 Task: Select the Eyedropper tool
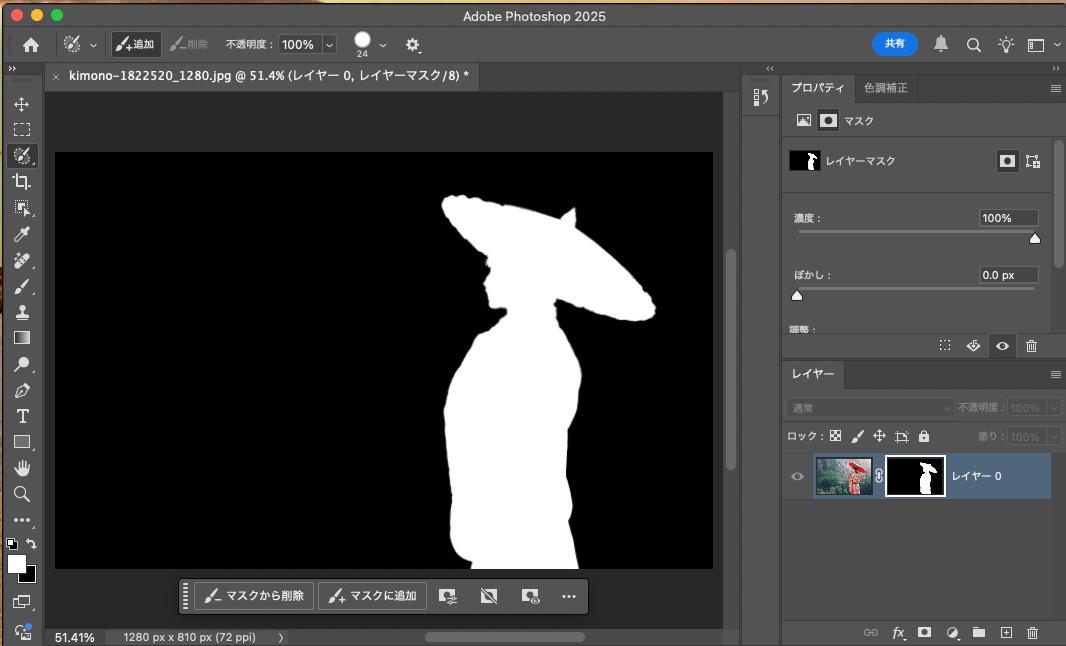pos(22,234)
